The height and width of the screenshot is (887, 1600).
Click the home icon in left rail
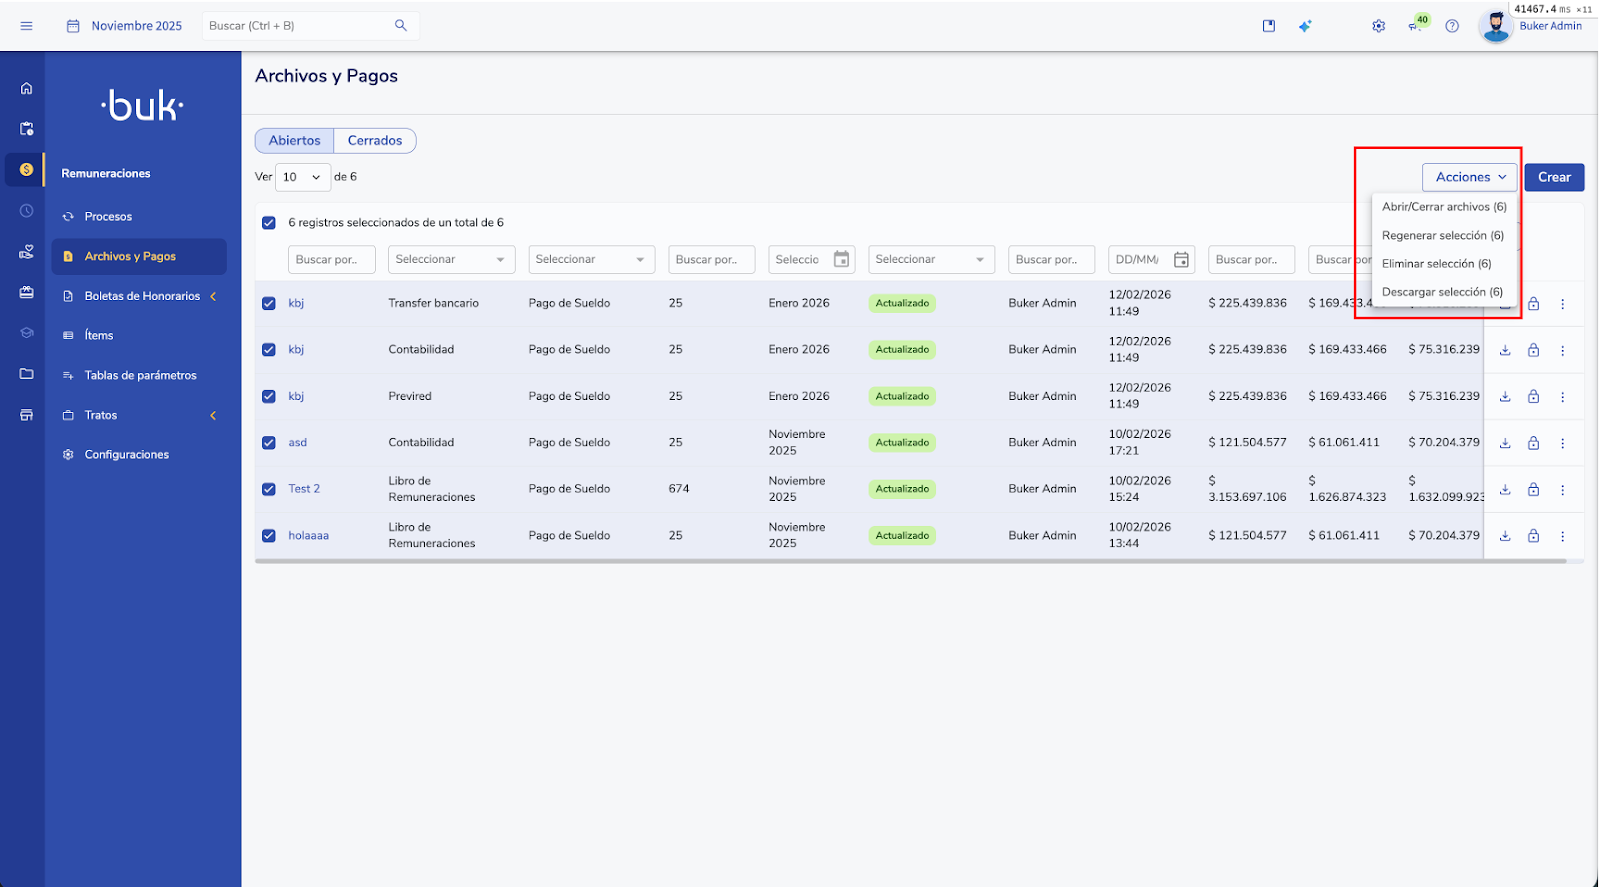[x=27, y=88]
